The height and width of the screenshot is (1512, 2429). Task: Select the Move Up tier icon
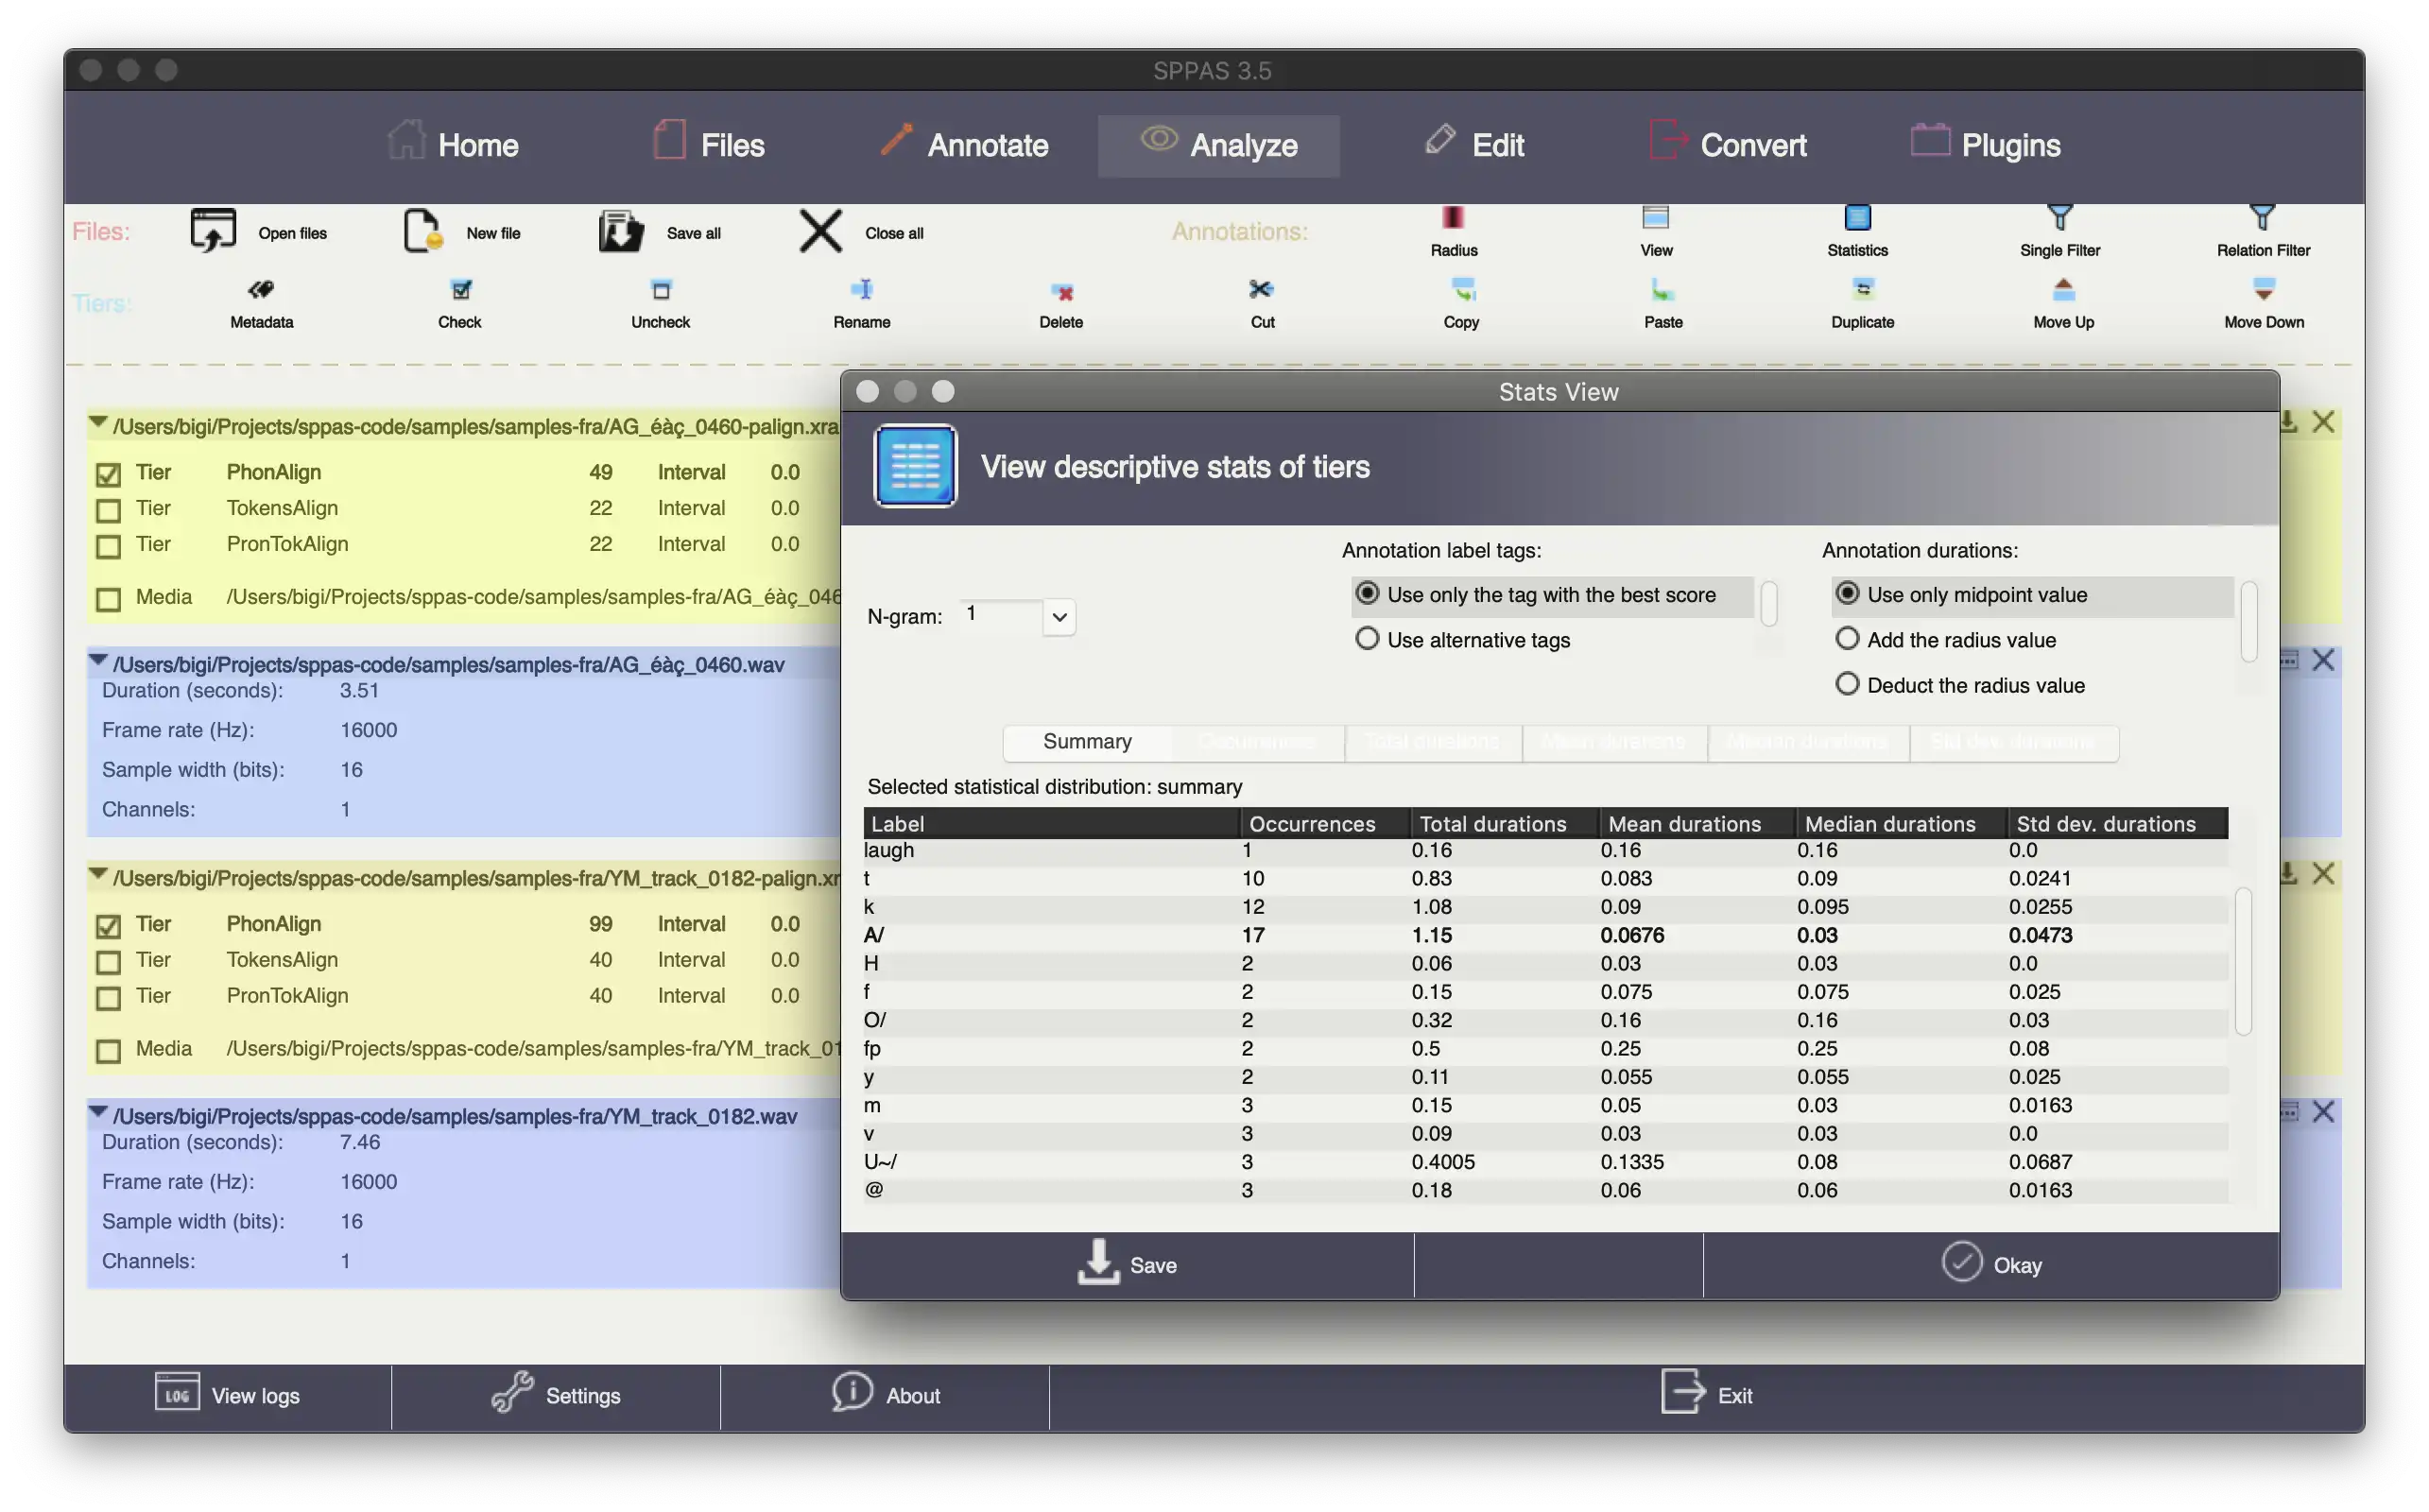pos(2063,291)
